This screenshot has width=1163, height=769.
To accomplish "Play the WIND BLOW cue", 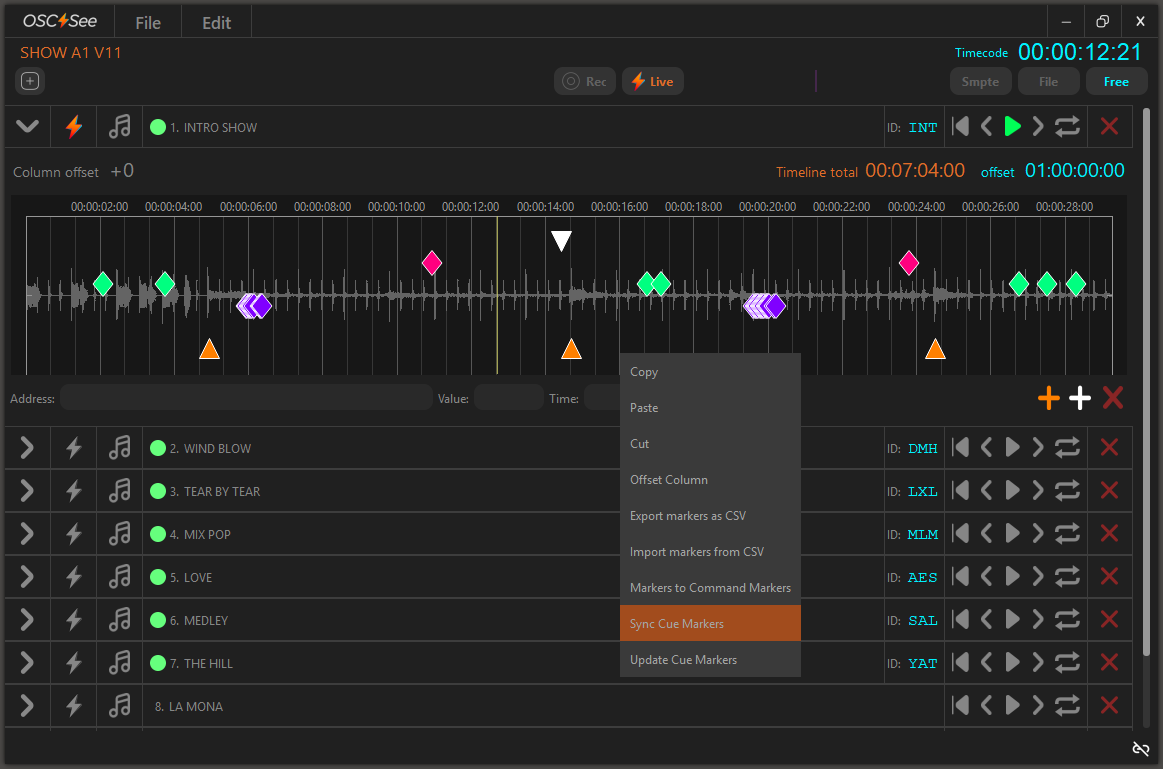I will pyautogui.click(x=1012, y=447).
